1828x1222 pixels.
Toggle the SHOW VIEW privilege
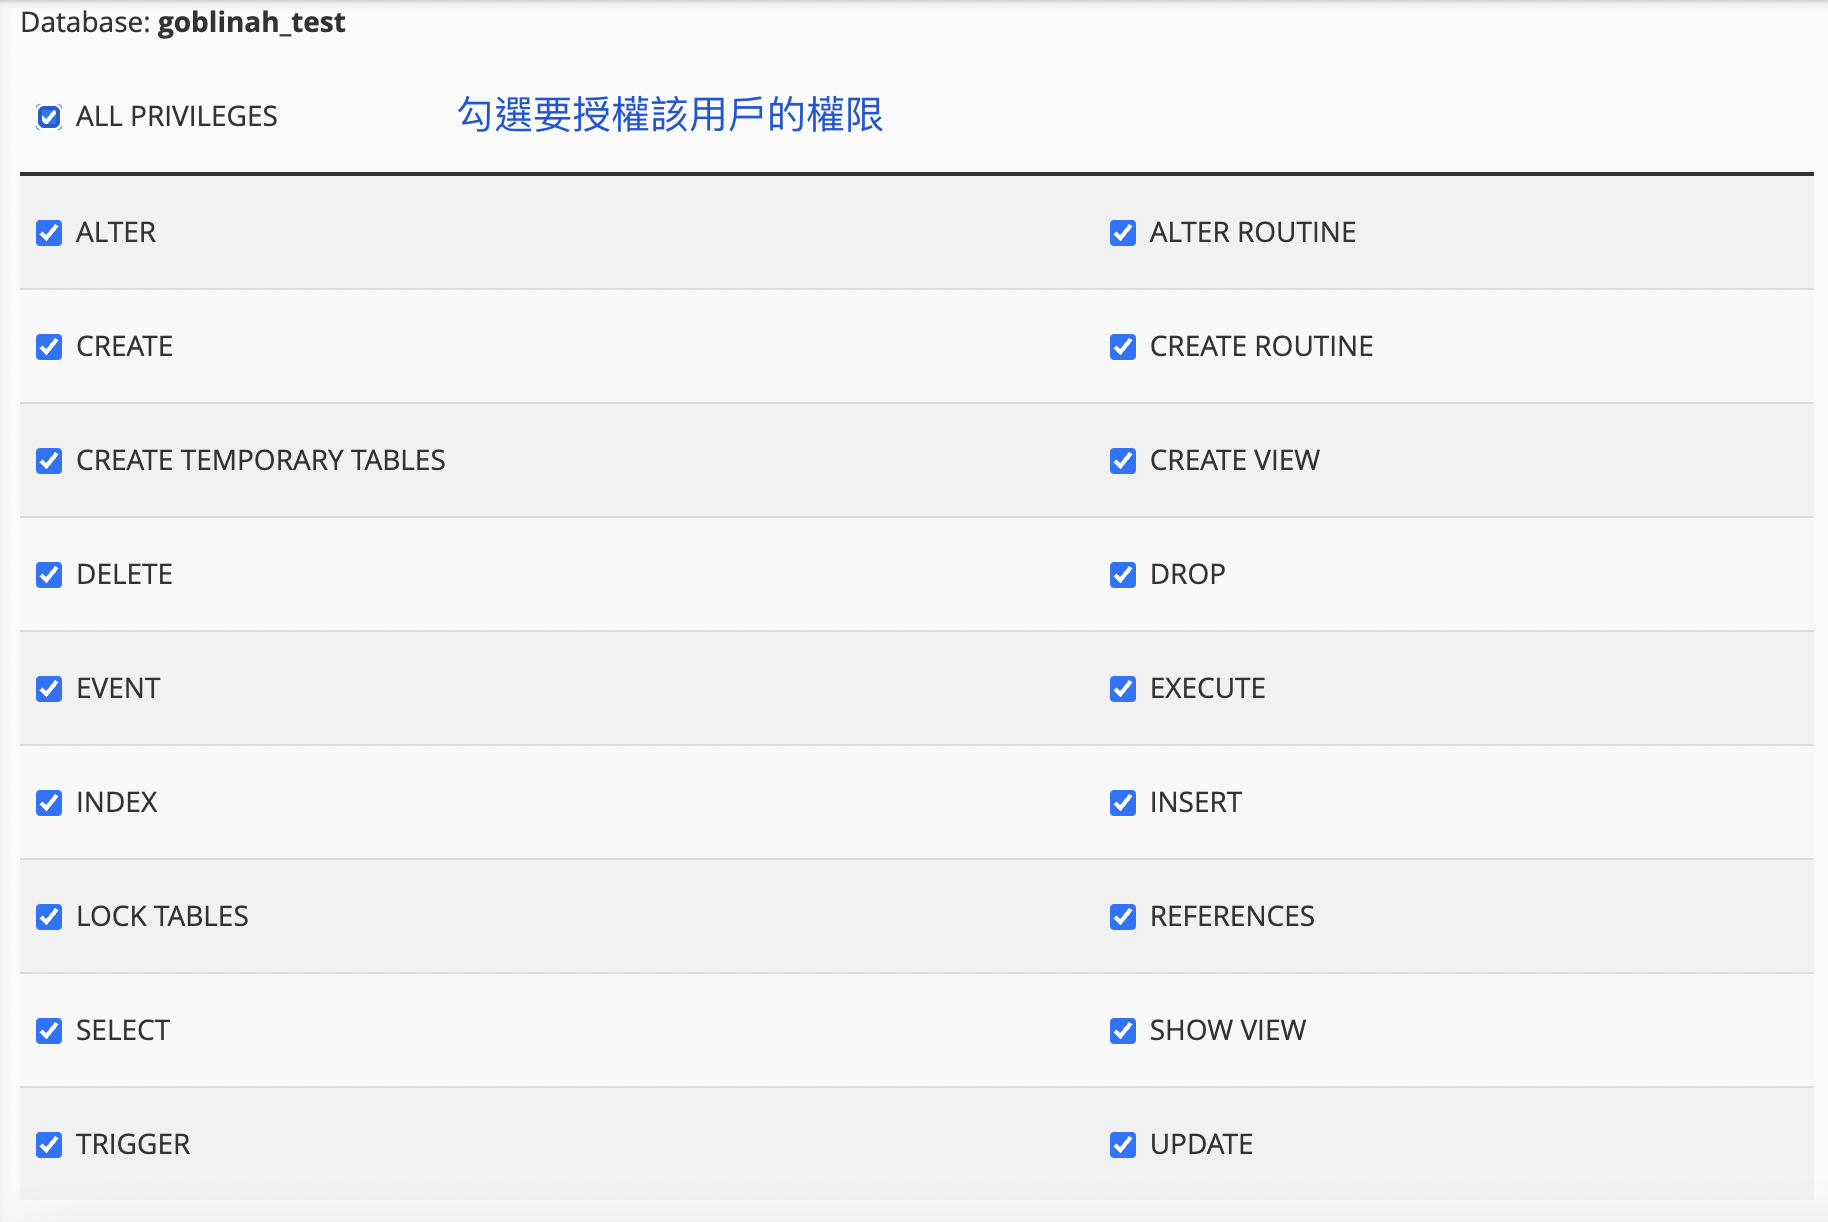click(x=1121, y=1031)
